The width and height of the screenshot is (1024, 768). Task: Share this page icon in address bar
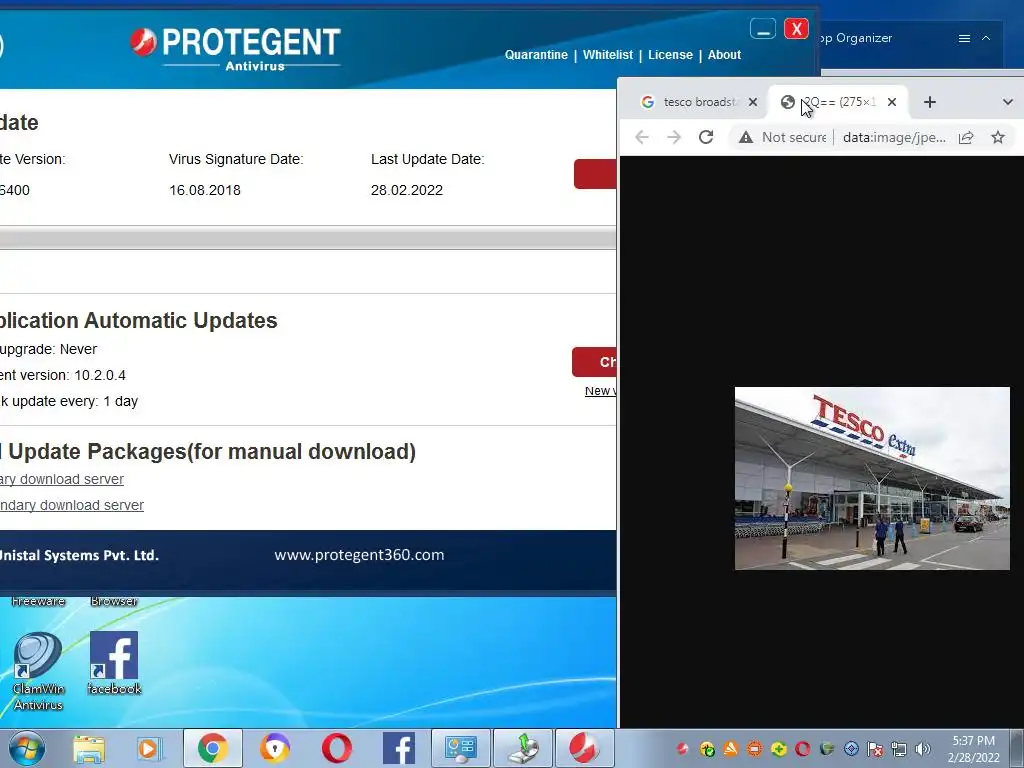pos(966,137)
